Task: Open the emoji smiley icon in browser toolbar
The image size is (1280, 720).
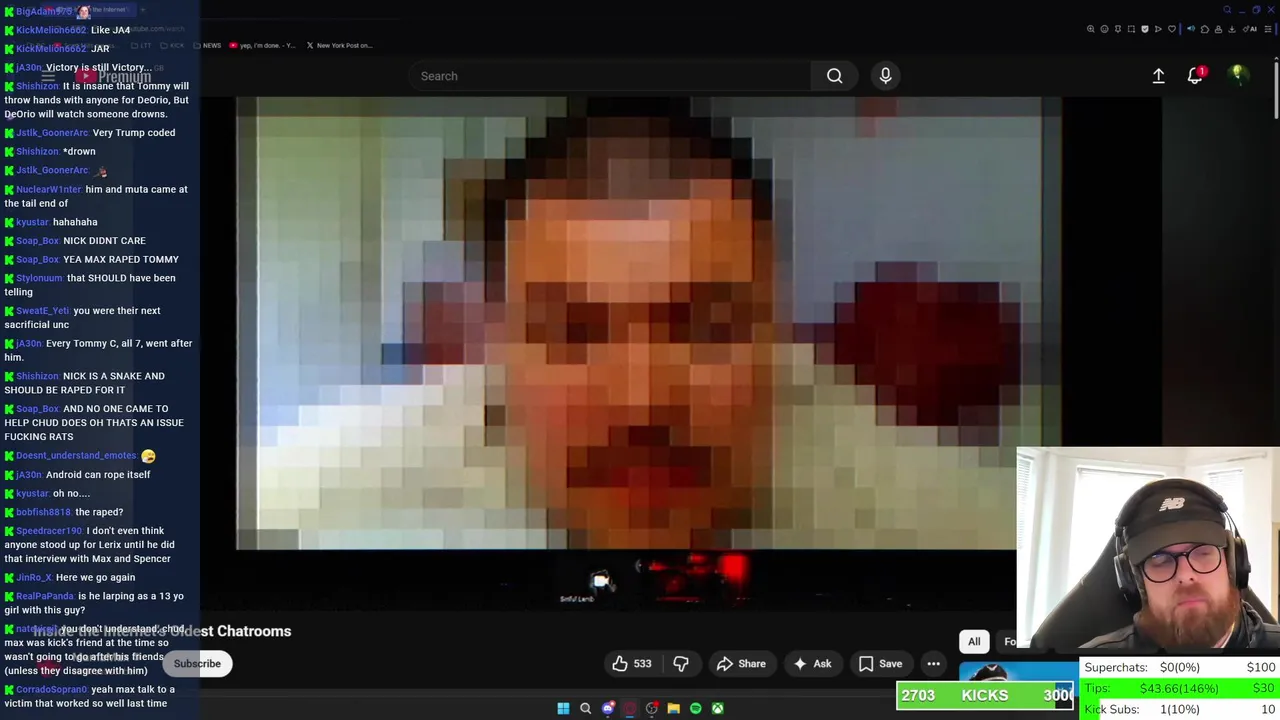Action: point(1105,29)
